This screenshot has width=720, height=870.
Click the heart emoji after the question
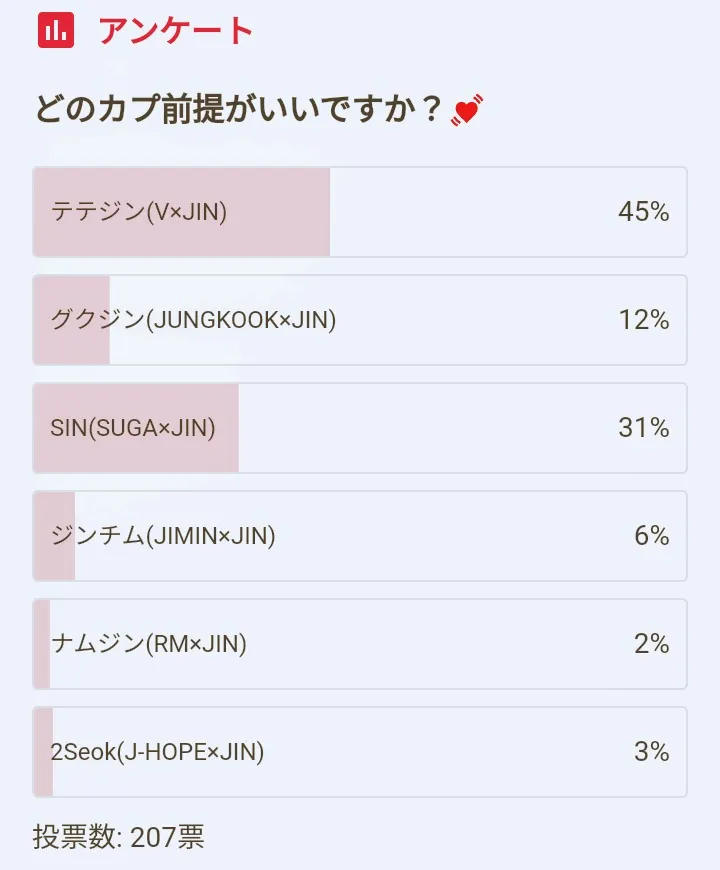466,111
